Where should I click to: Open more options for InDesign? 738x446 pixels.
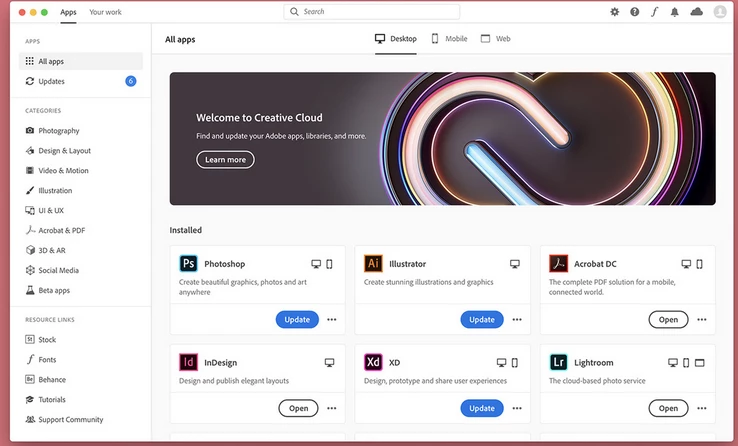point(332,408)
